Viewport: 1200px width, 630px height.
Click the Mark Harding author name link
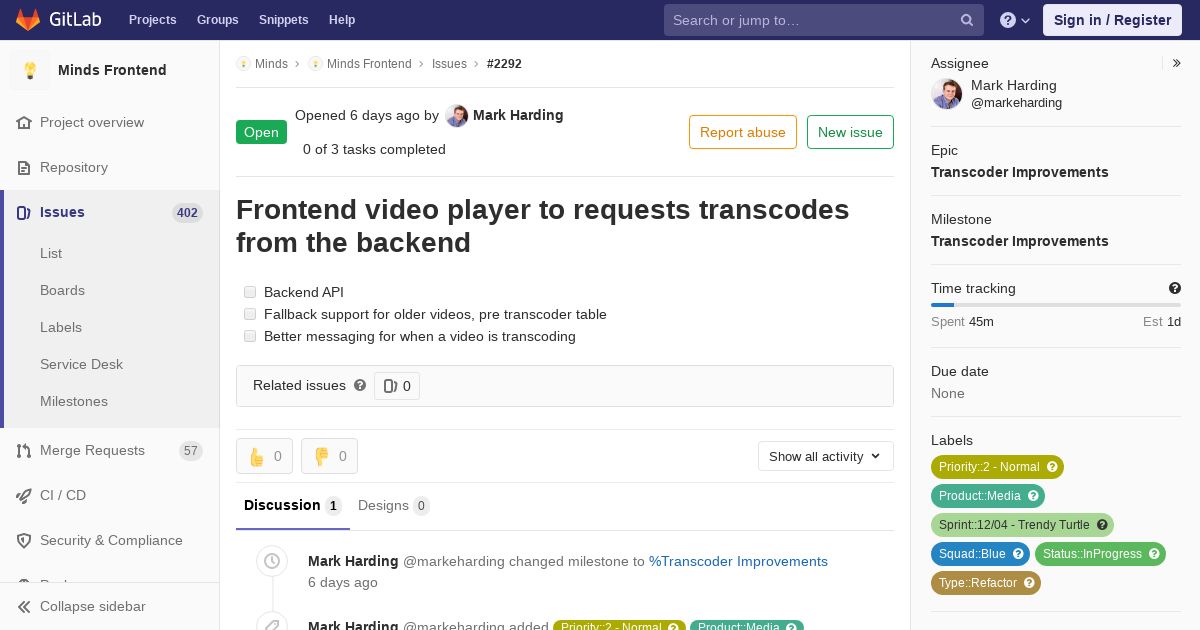pyautogui.click(x=518, y=115)
